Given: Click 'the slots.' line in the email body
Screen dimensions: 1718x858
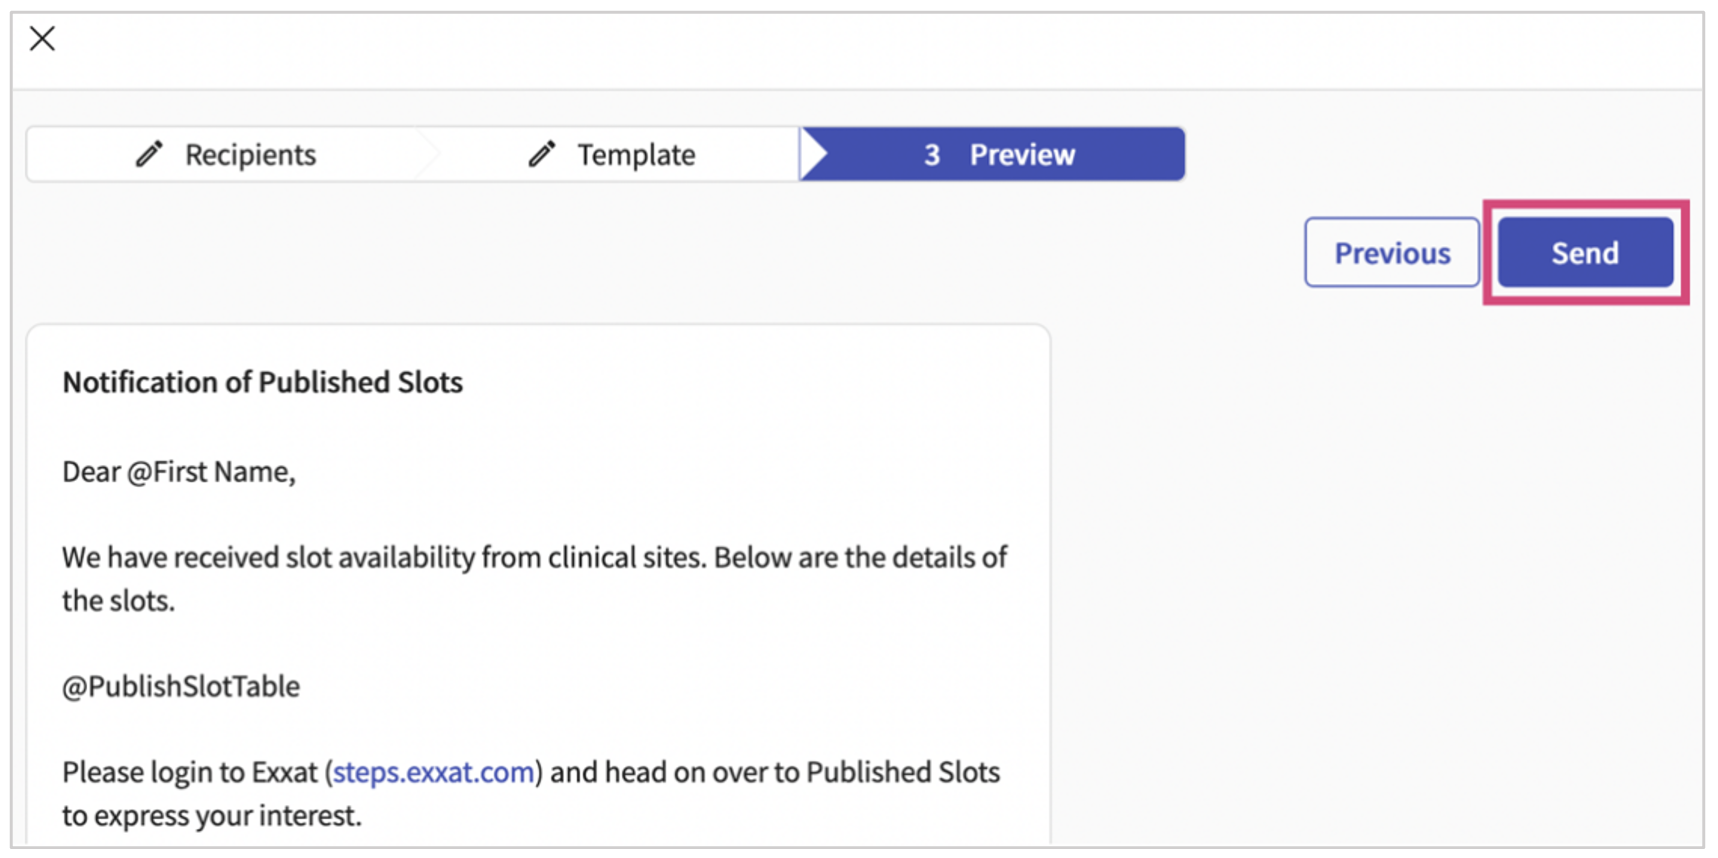Looking at the screenshot, I should (x=118, y=600).
